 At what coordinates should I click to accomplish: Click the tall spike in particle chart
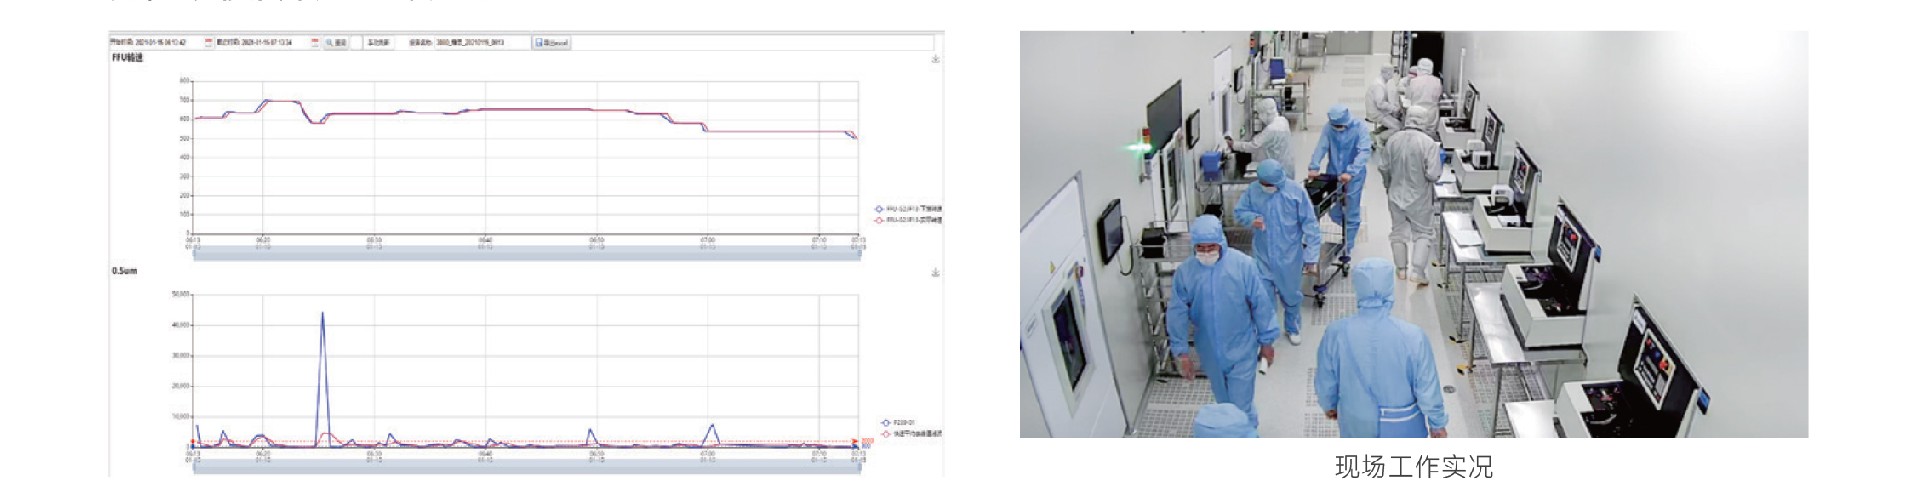[322, 314]
